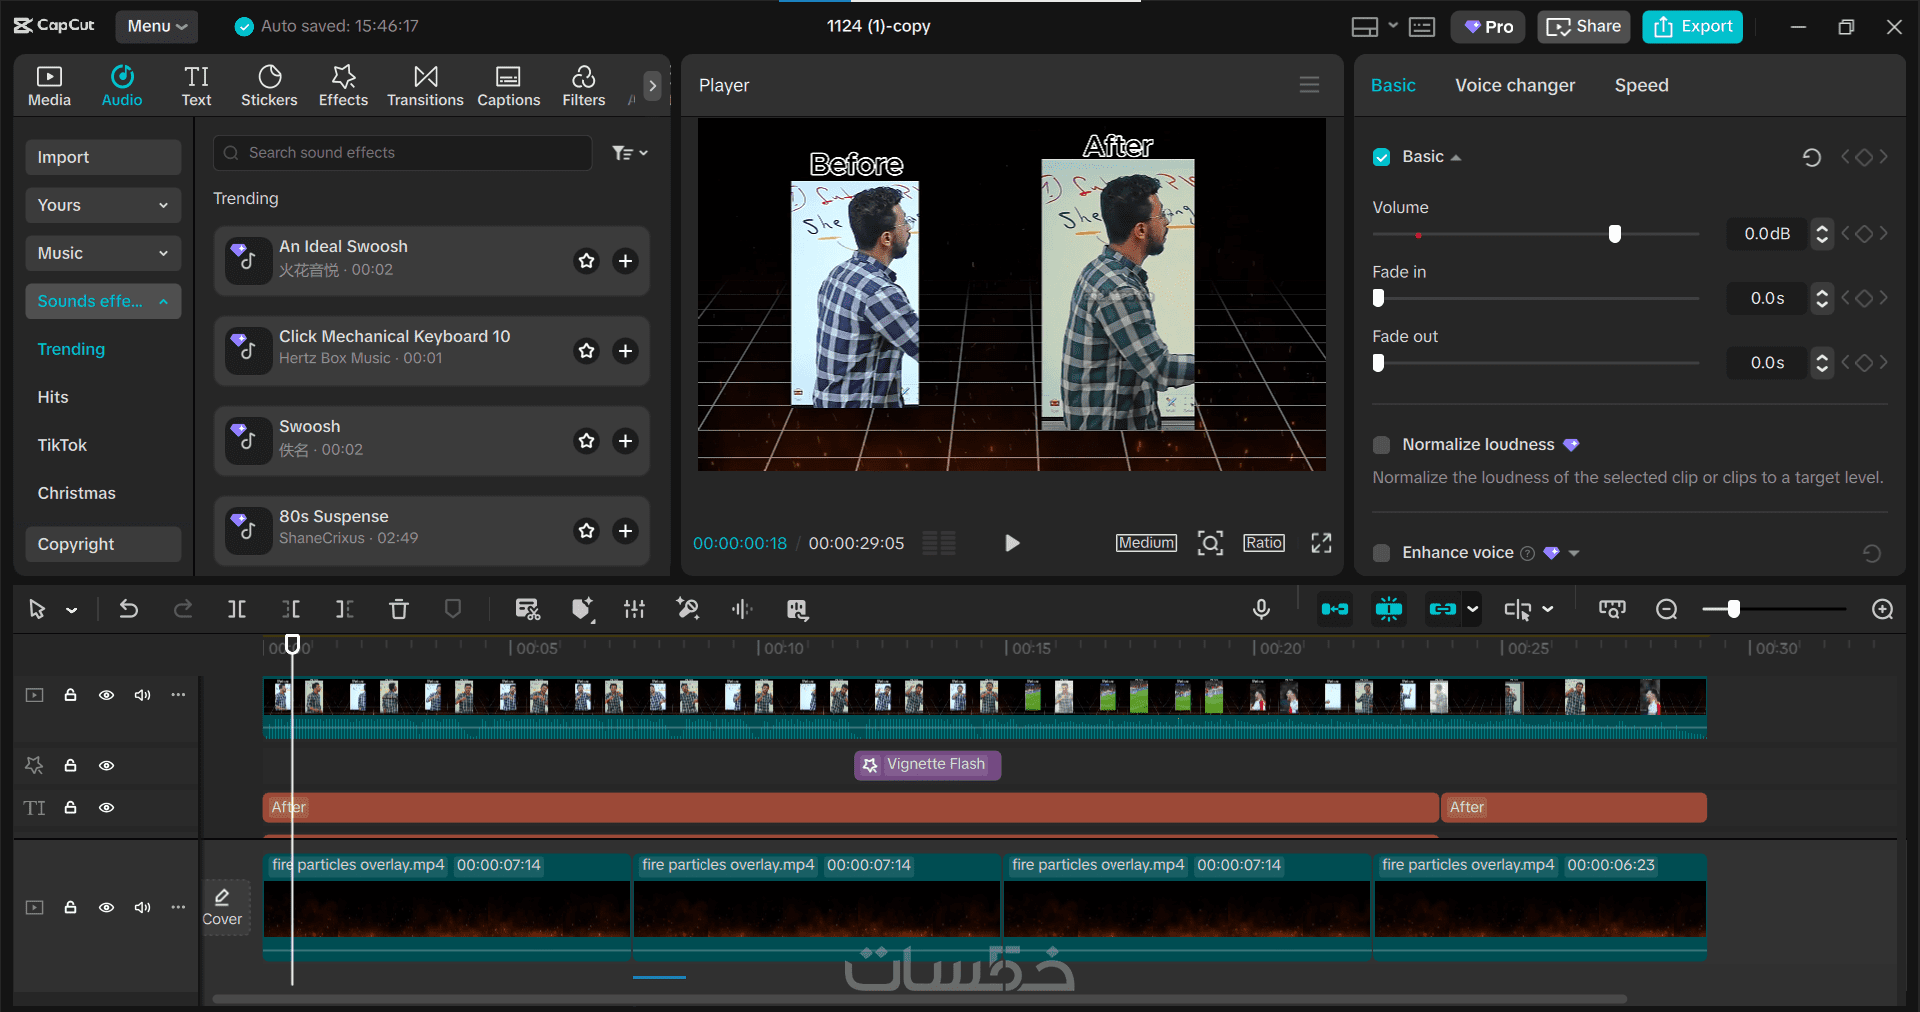The image size is (1920, 1012).
Task: Add An Ideal Swoosh sound to timeline
Action: (625, 261)
